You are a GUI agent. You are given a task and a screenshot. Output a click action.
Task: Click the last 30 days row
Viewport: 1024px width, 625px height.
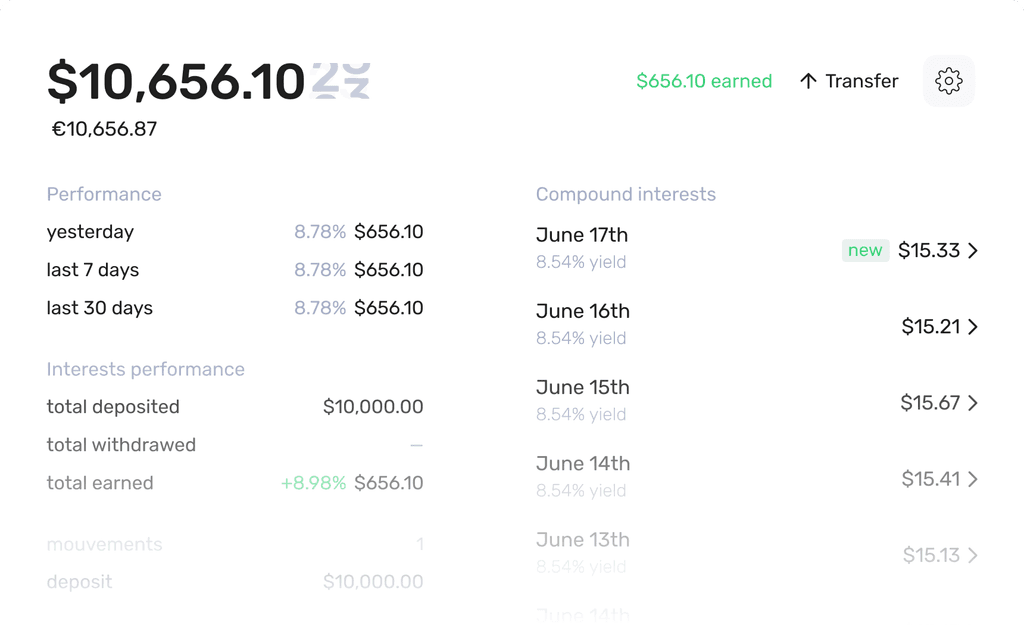point(234,308)
